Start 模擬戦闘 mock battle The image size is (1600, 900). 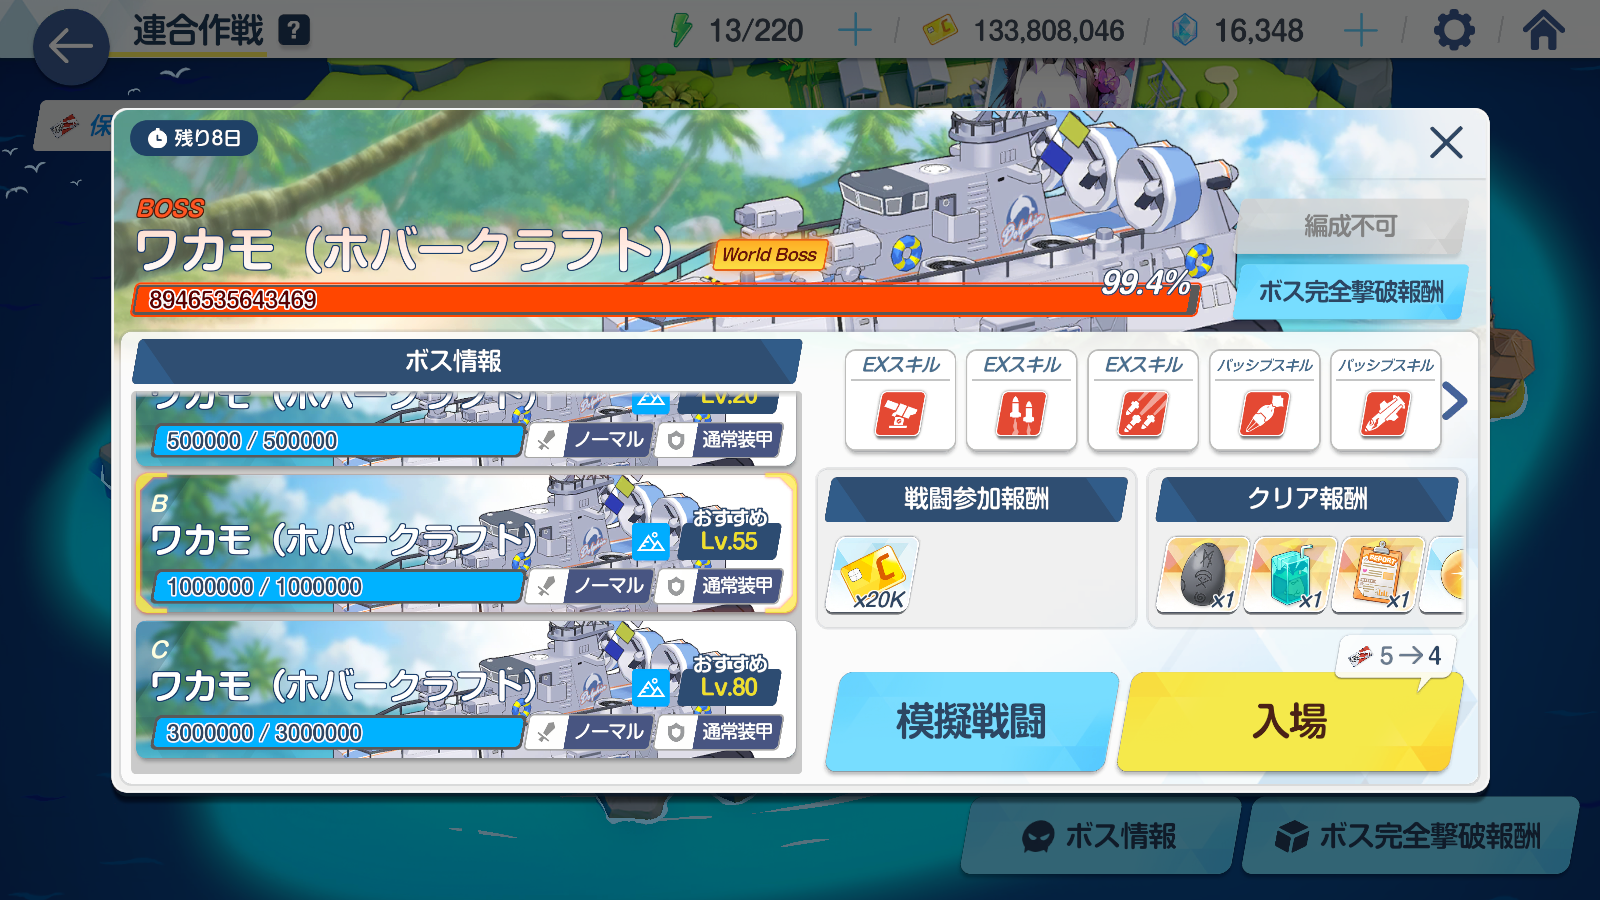pos(971,721)
